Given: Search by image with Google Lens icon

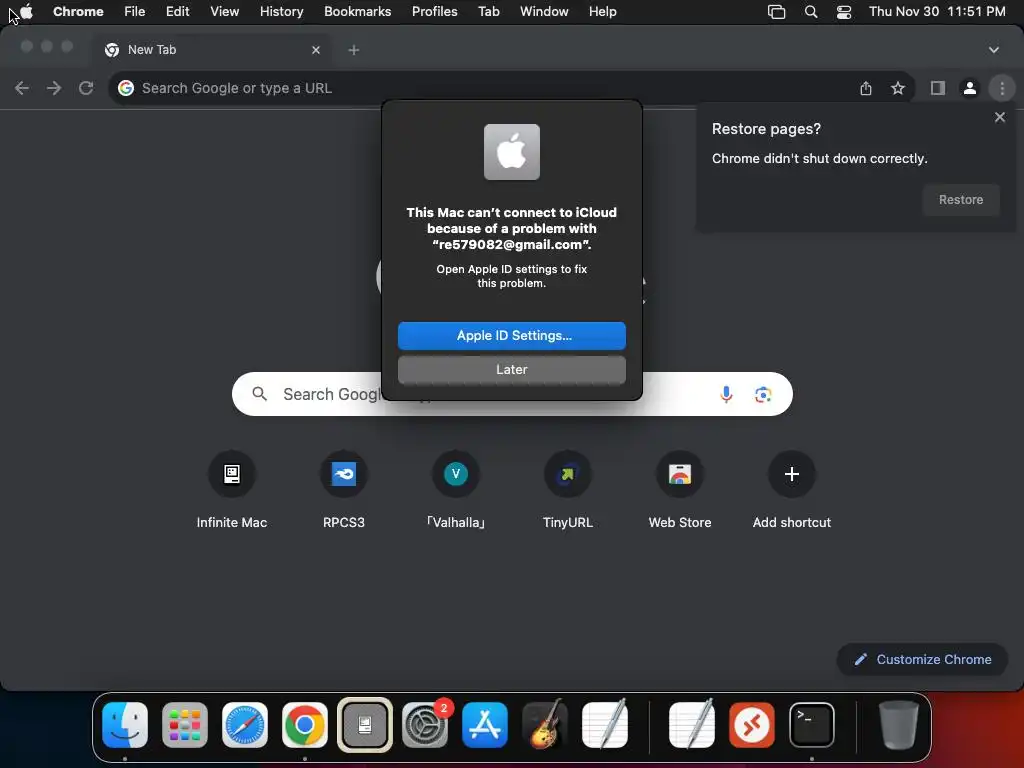Looking at the screenshot, I should click(763, 394).
